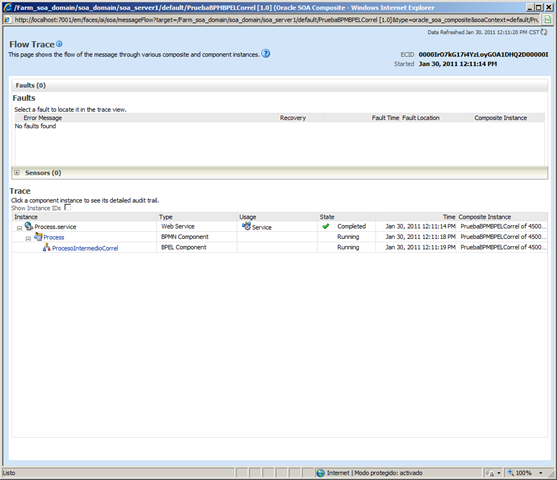The width and height of the screenshot is (557, 480).
Task: Open the Process component link
Action: [x=54, y=237]
